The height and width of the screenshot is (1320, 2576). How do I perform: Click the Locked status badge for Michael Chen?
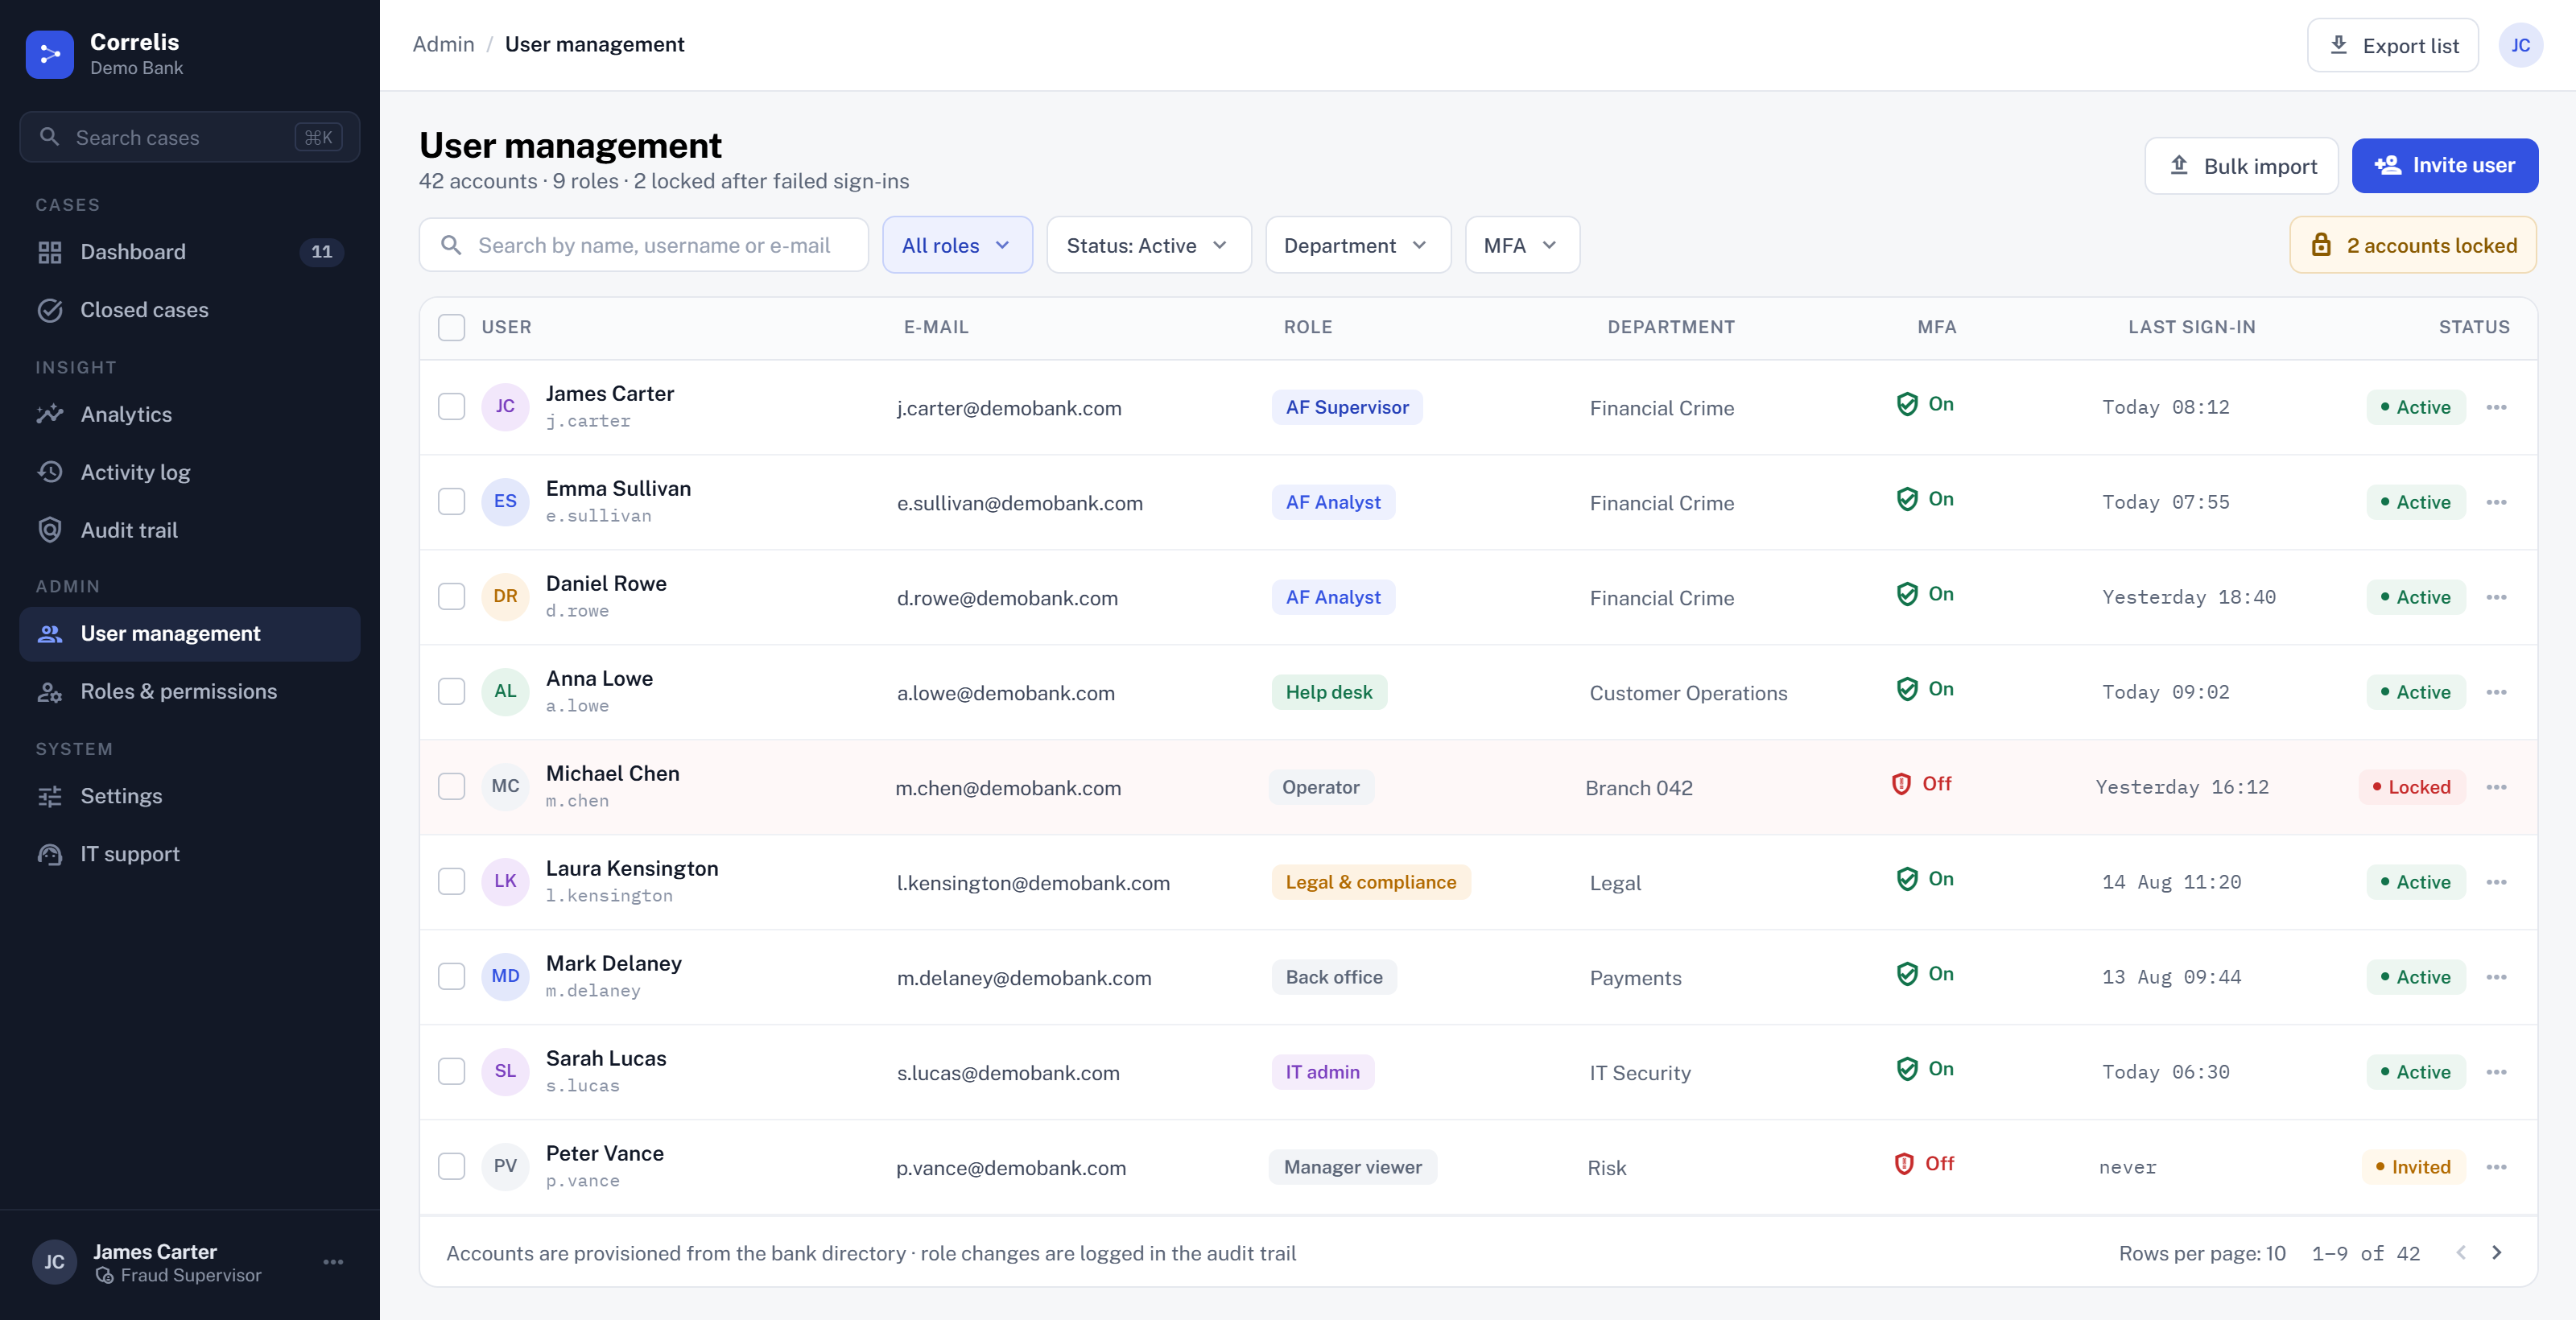tap(2411, 787)
